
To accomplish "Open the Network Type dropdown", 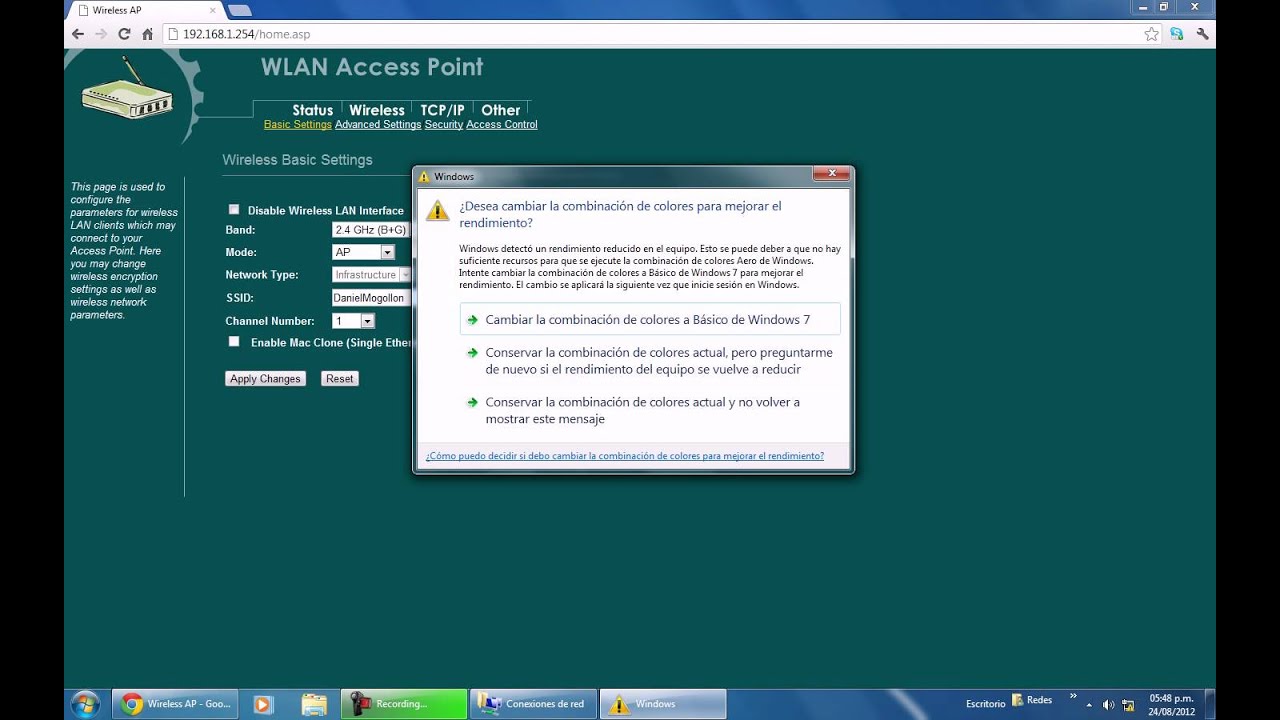I will coord(371,274).
